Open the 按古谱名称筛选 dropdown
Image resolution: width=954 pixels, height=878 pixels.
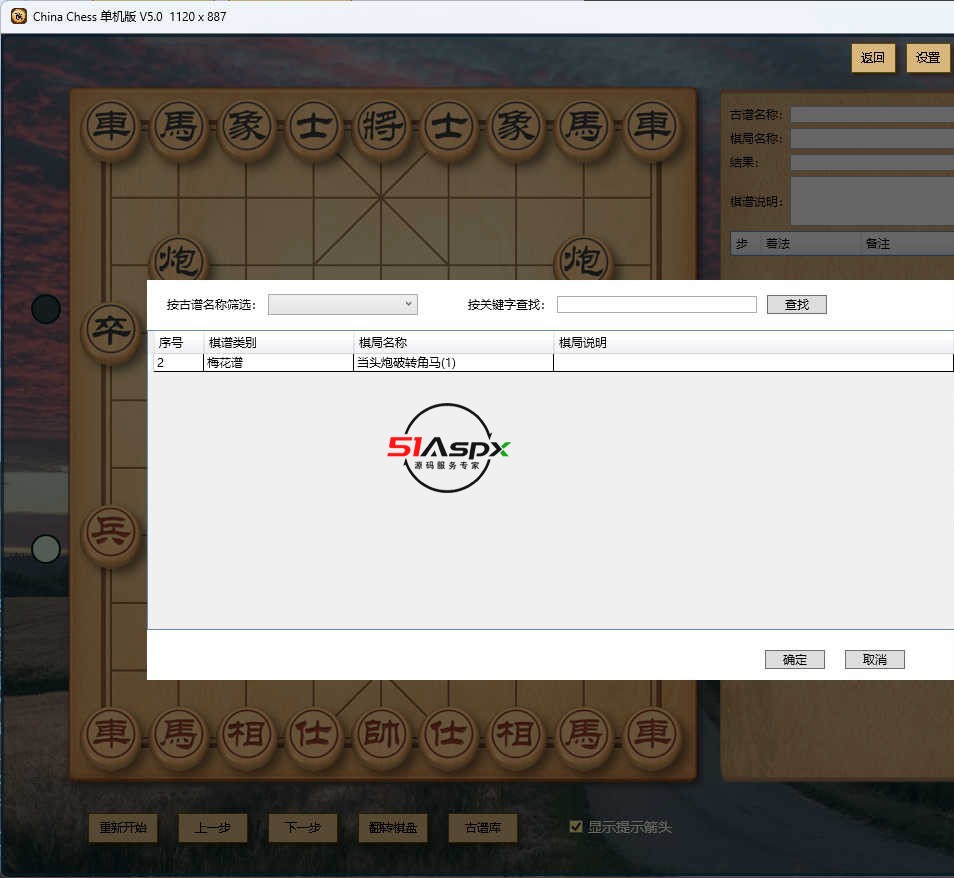tap(343, 304)
